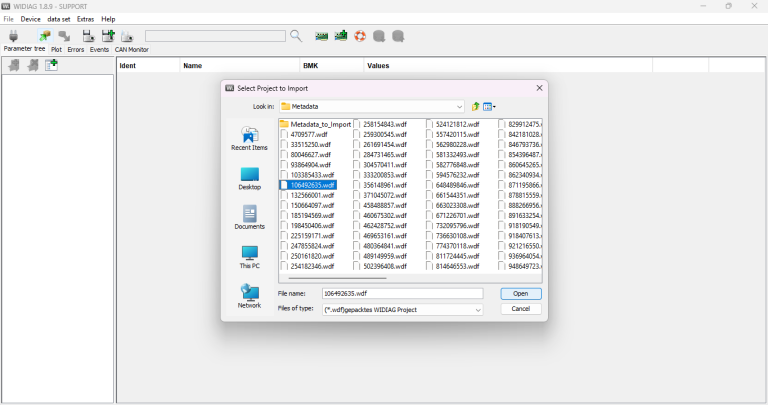The width and height of the screenshot is (768, 405).
Task: Click the first gray speech bubble icon
Action: (x=379, y=36)
